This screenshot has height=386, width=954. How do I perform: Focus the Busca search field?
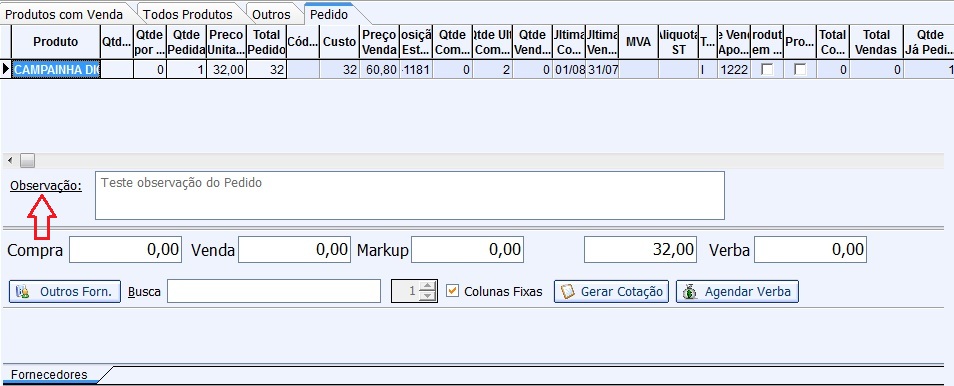coord(274,291)
